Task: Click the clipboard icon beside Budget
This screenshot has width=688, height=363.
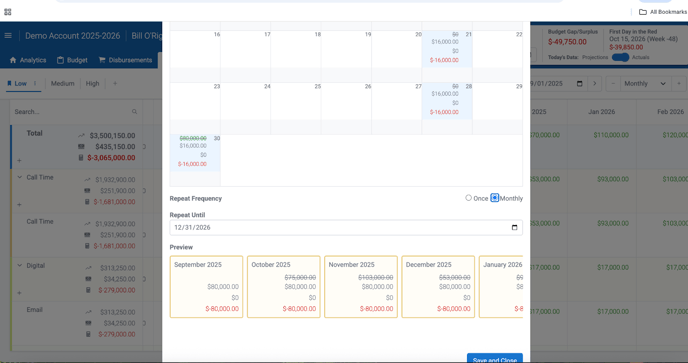Action: [x=61, y=60]
